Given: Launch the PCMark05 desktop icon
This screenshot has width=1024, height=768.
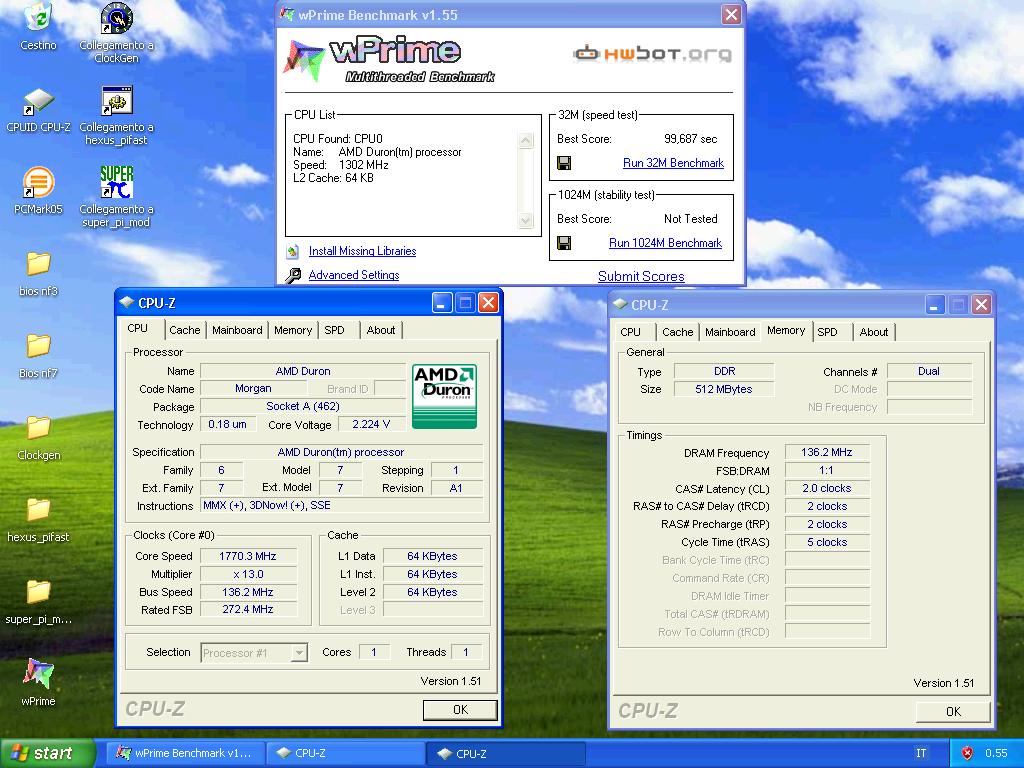Looking at the screenshot, I should 39,182.
